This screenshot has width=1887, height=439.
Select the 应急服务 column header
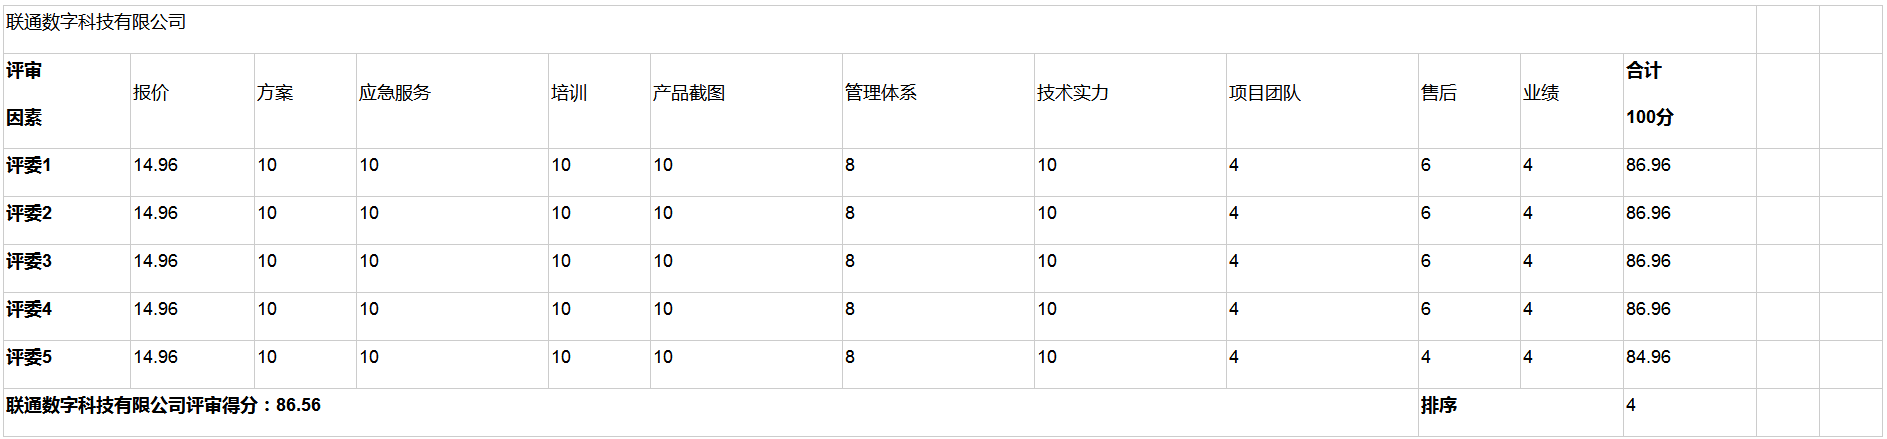[395, 93]
